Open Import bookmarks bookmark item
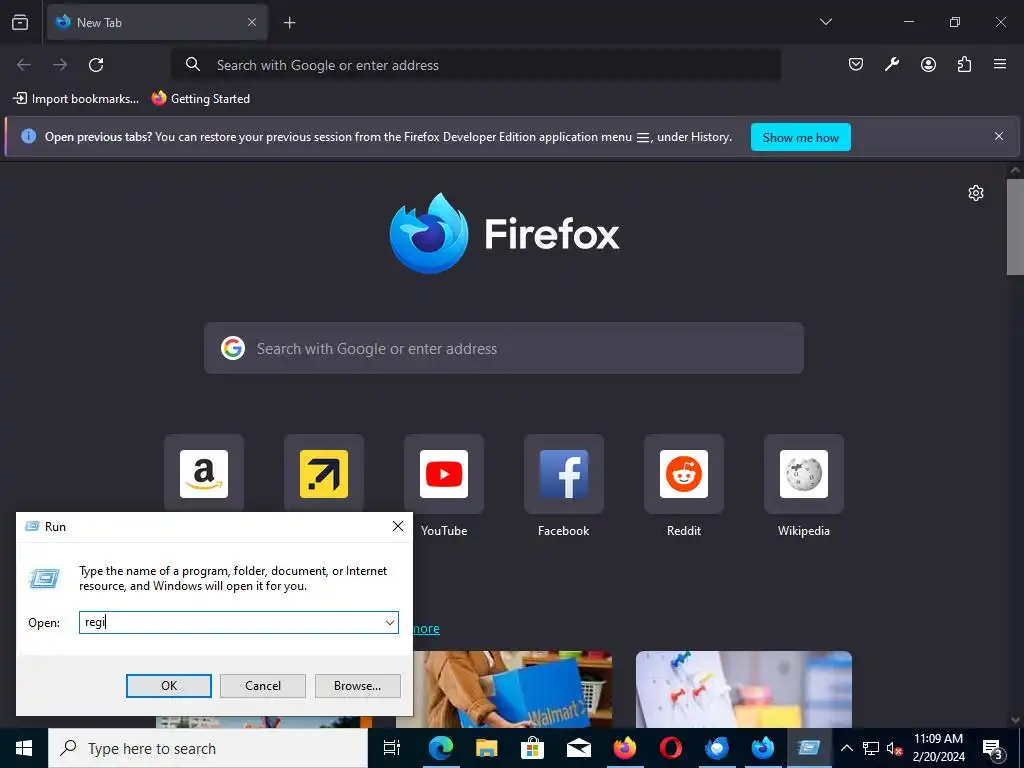The image size is (1024, 768). click(76, 99)
